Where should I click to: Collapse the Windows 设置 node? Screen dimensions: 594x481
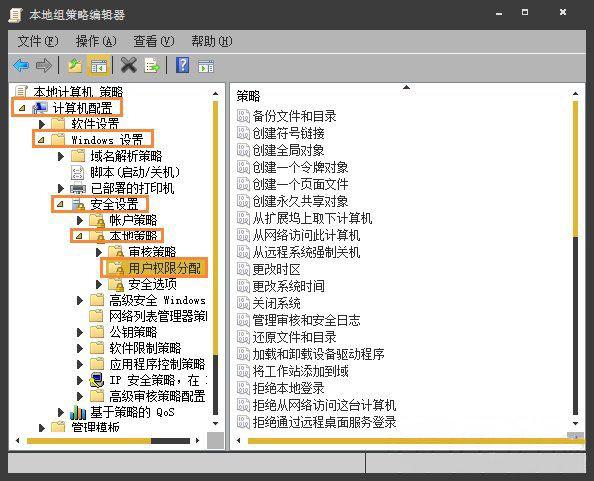[x=41, y=140]
